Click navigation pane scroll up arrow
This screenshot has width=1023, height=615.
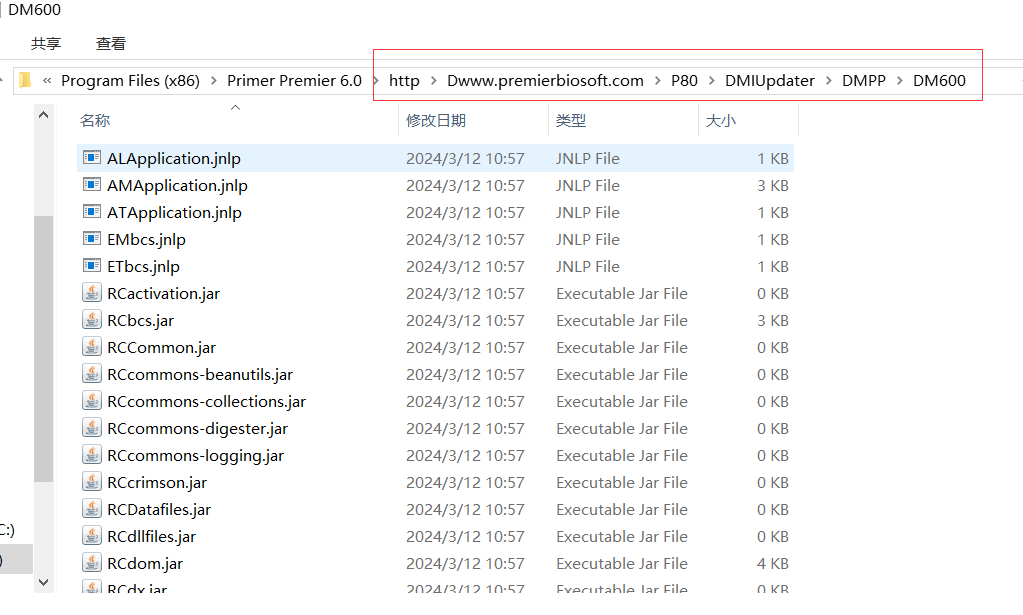click(x=44, y=115)
